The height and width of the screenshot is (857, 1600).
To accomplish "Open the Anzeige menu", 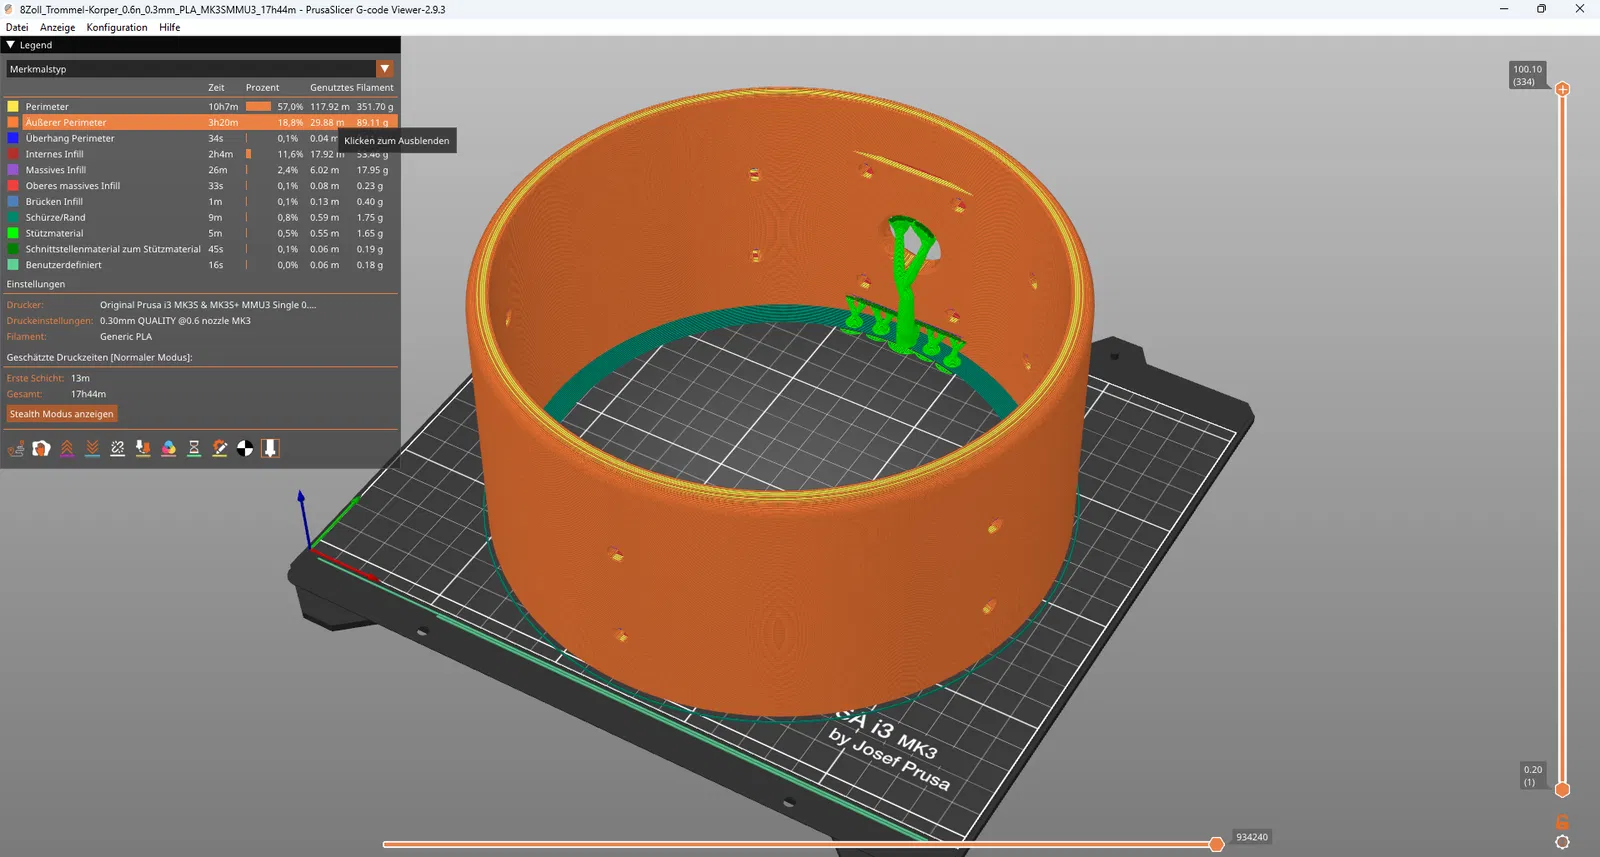I will (x=57, y=27).
